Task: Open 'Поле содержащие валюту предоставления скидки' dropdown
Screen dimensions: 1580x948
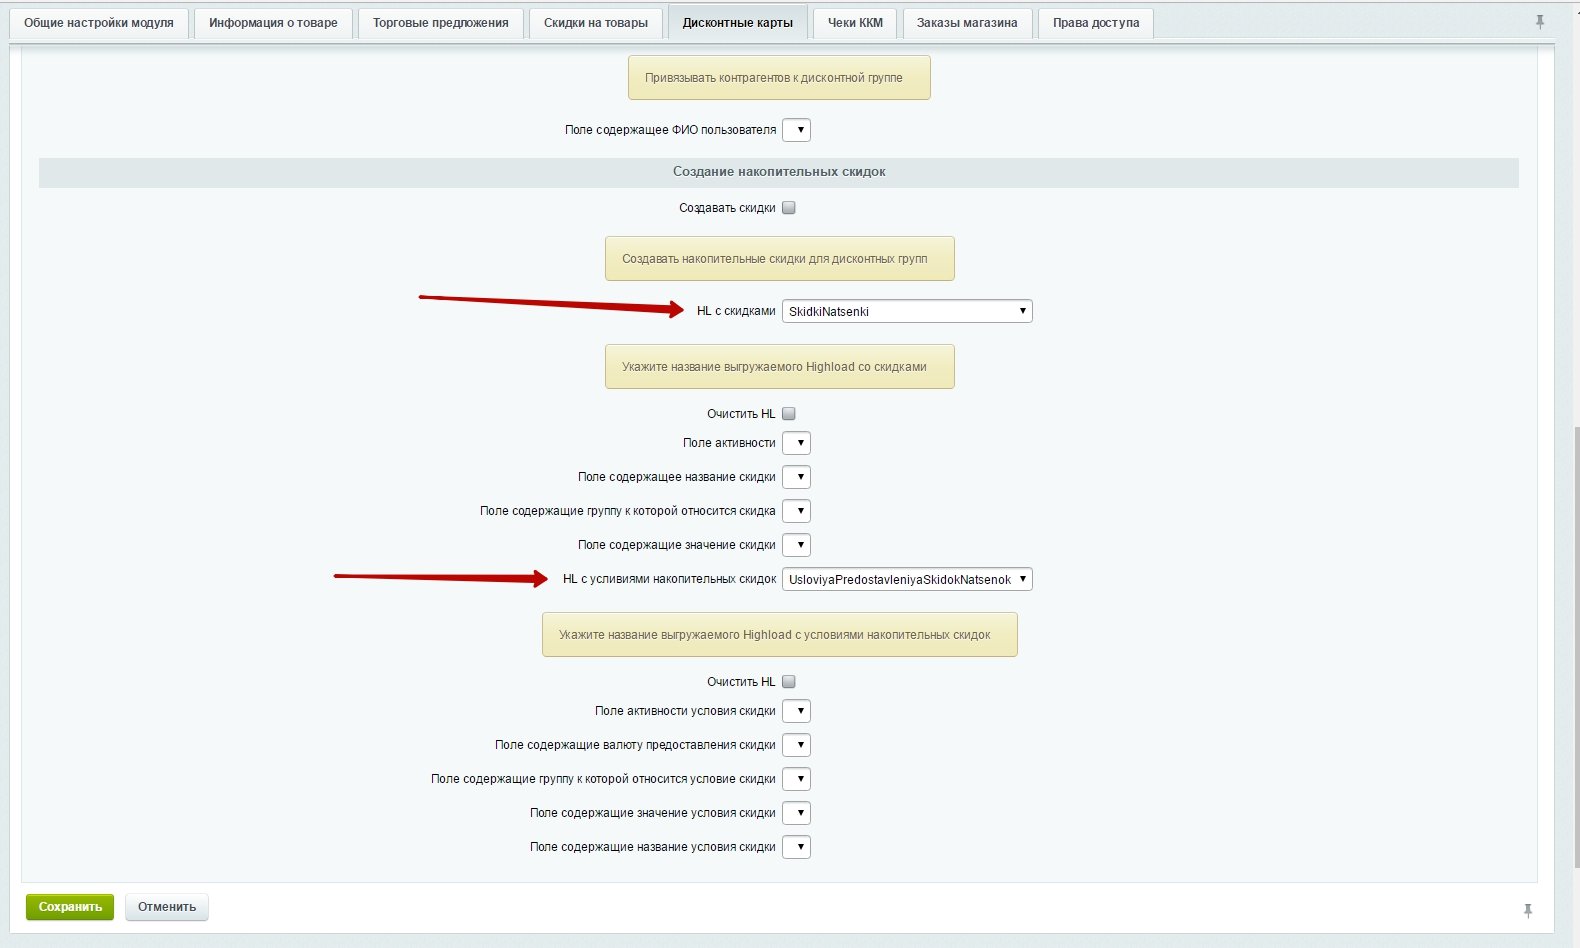Action: [796, 745]
